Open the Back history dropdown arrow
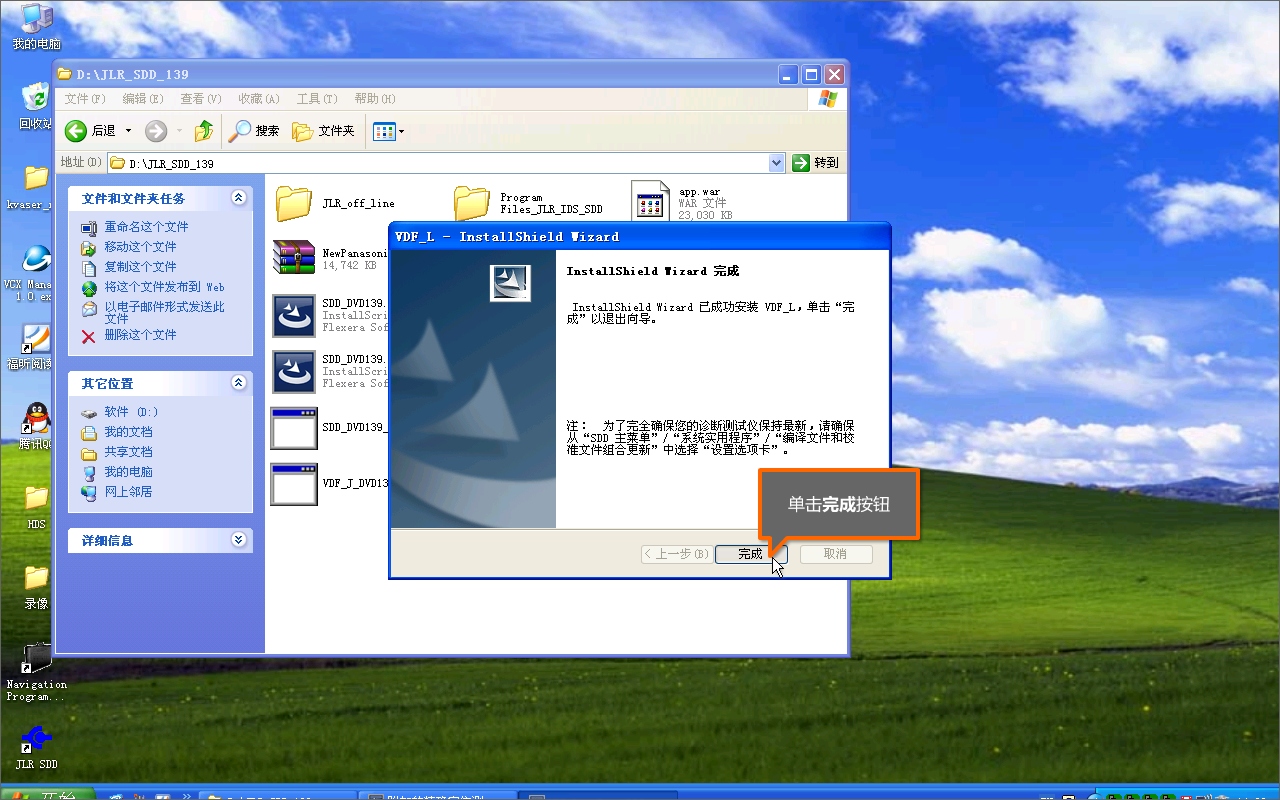Image resolution: width=1280 pixels, height=800 pixels. (x=128, y=131)
